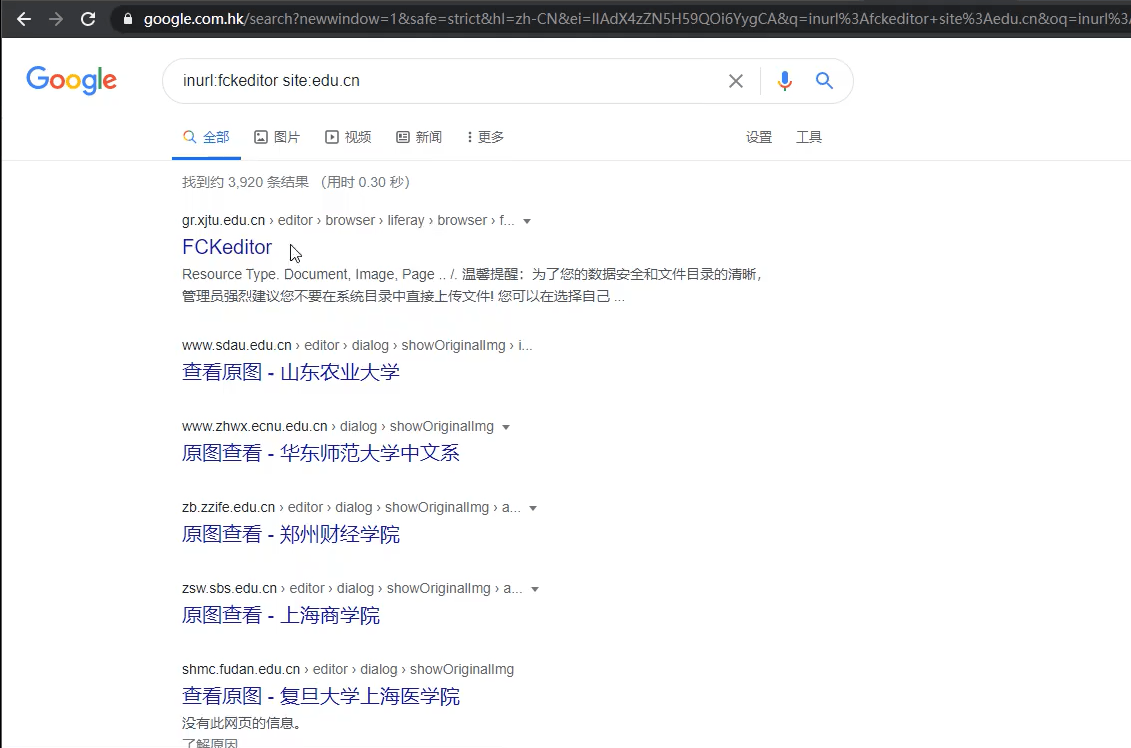Go back to the previous page

[24, 19]
